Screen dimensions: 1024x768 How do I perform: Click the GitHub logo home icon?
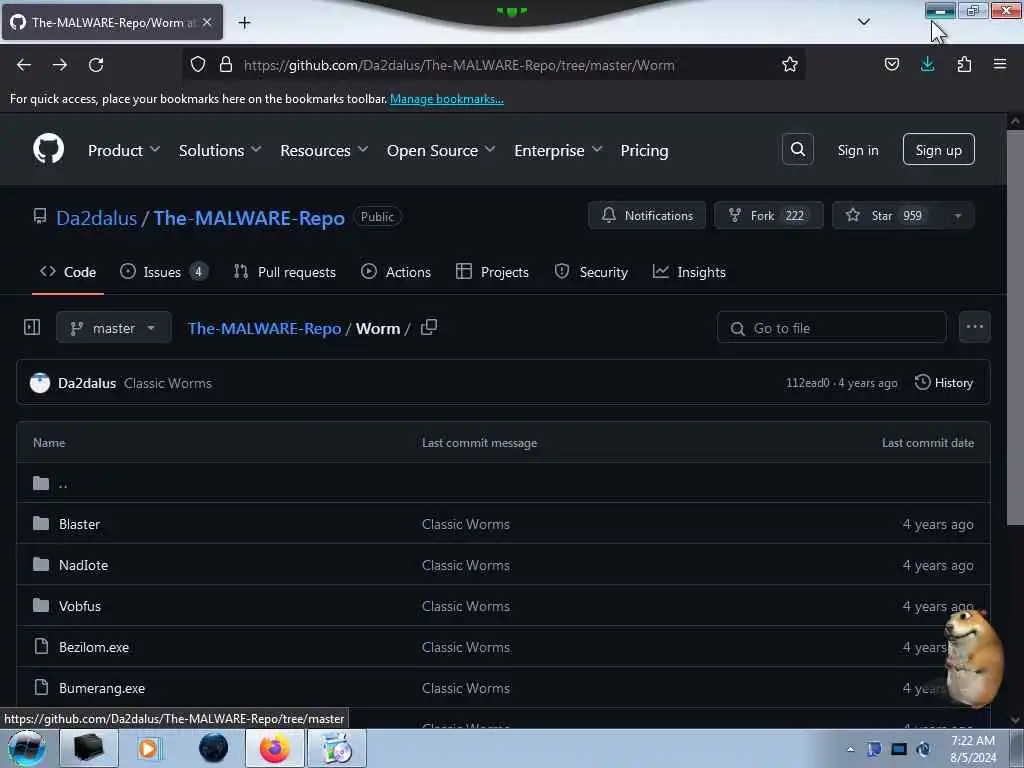(48, 150)
